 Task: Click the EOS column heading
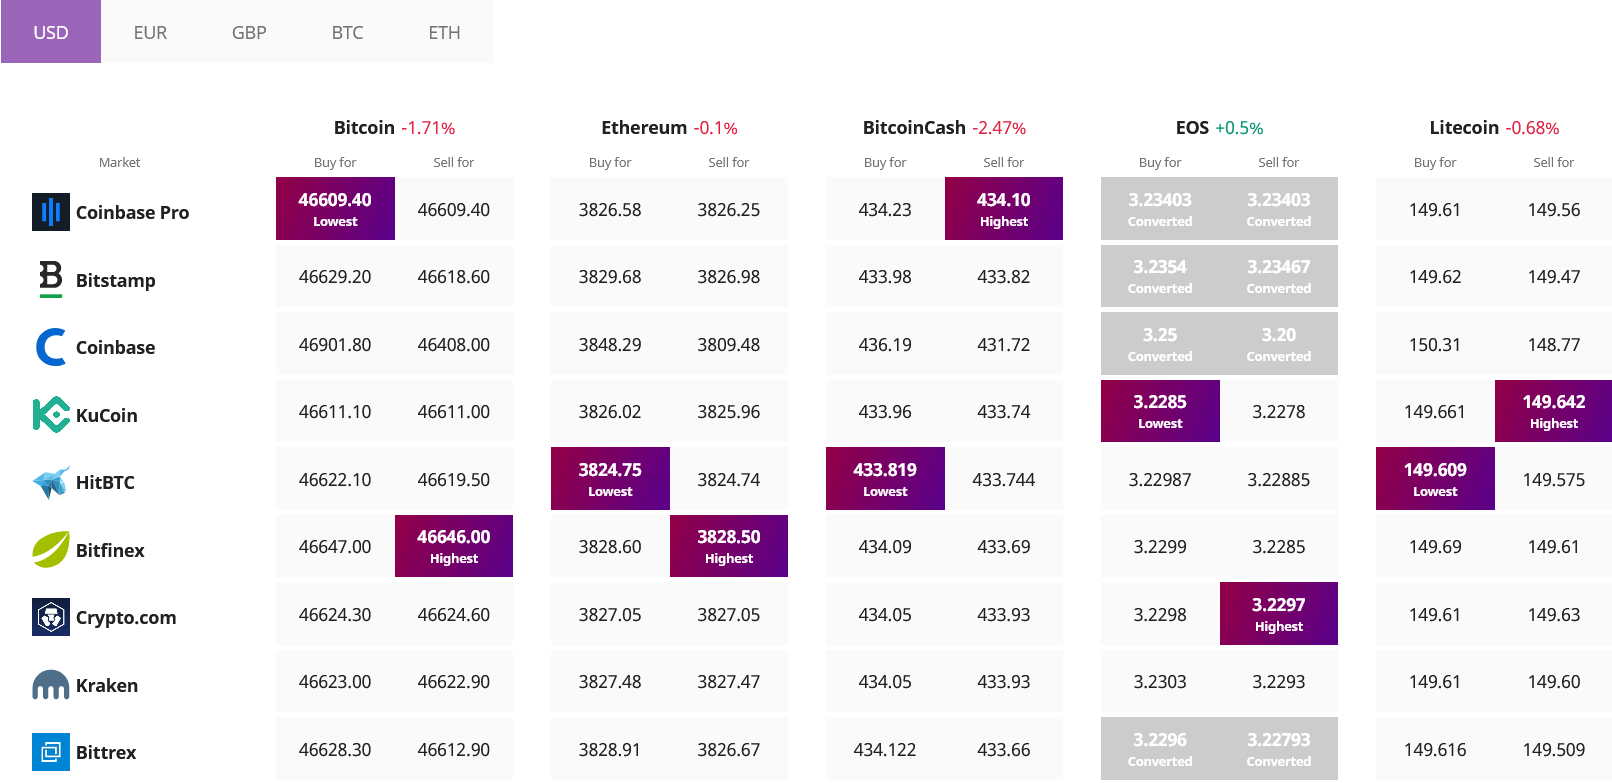click(1192, 127)
